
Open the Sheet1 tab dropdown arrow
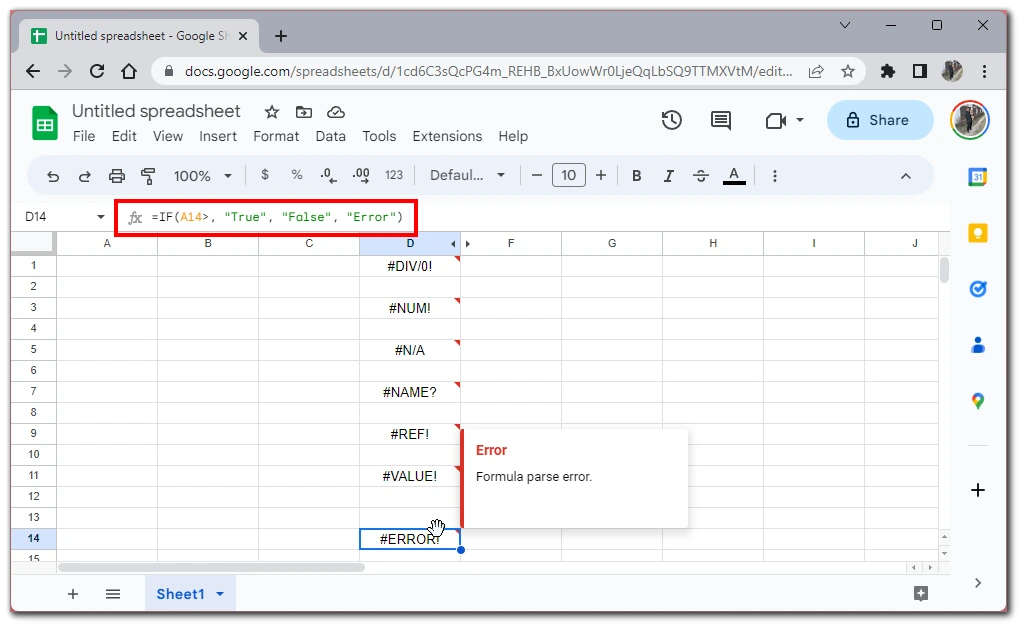pos(220,594)
